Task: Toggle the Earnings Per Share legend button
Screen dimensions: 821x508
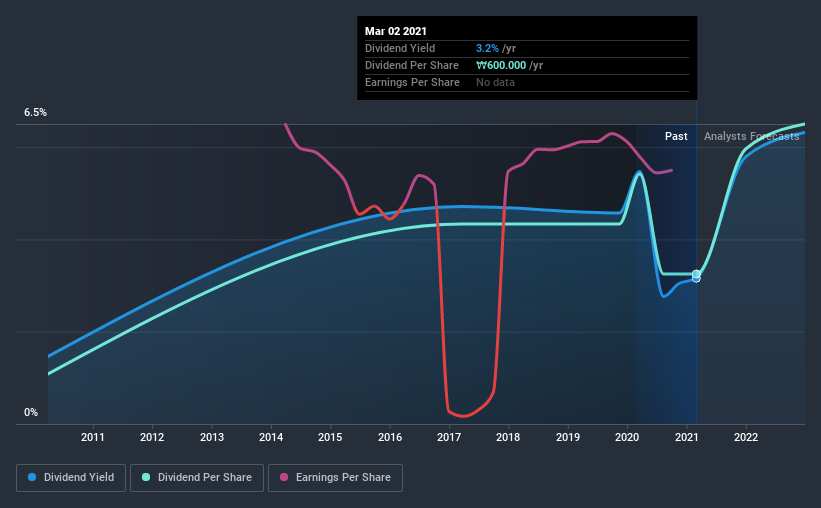Action: coord(335,478)
